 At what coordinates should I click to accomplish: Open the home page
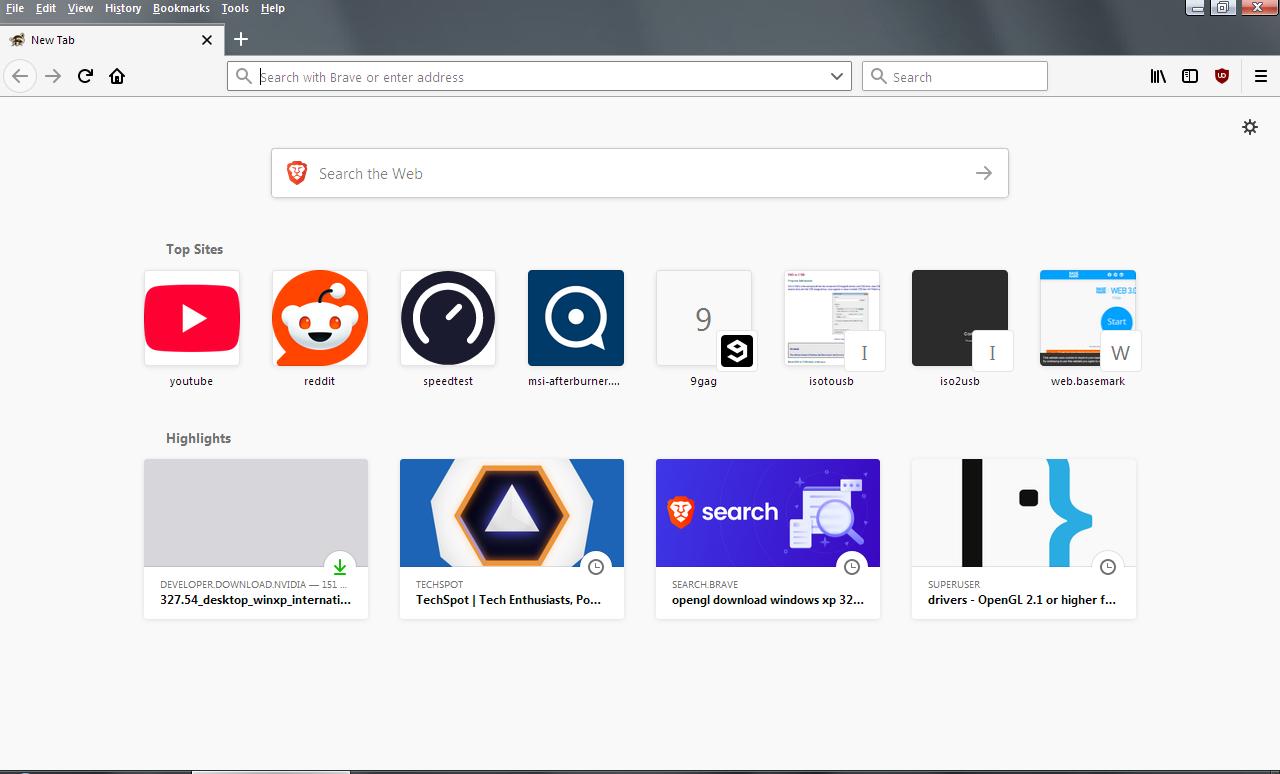coord(117,76)
